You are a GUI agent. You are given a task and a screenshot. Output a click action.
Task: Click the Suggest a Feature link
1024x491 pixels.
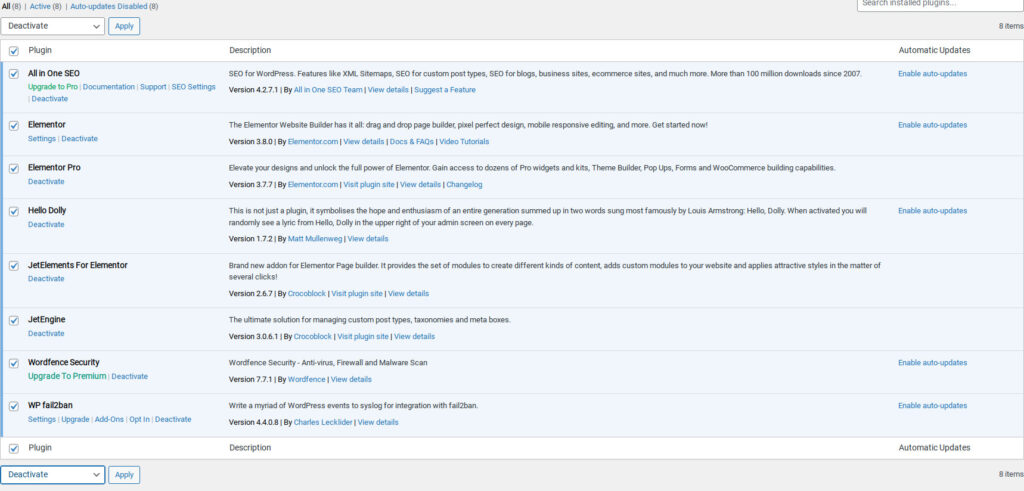coord(445,90)
